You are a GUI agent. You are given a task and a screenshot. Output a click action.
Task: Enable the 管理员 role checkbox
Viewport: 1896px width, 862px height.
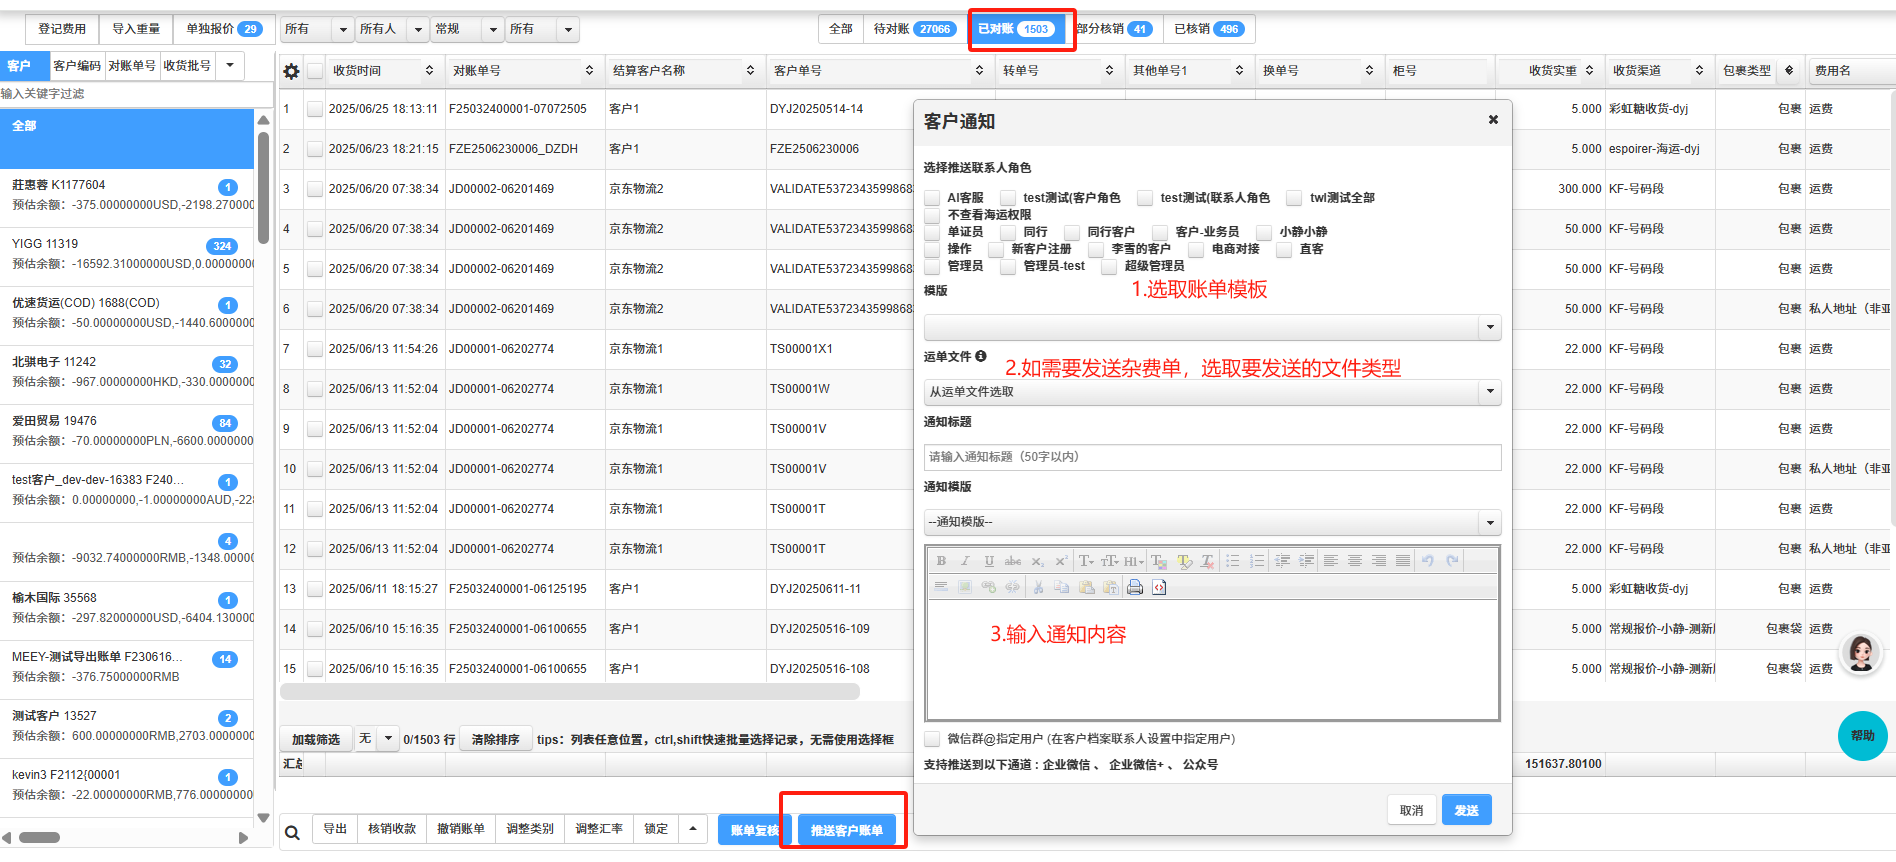[932, 266]
